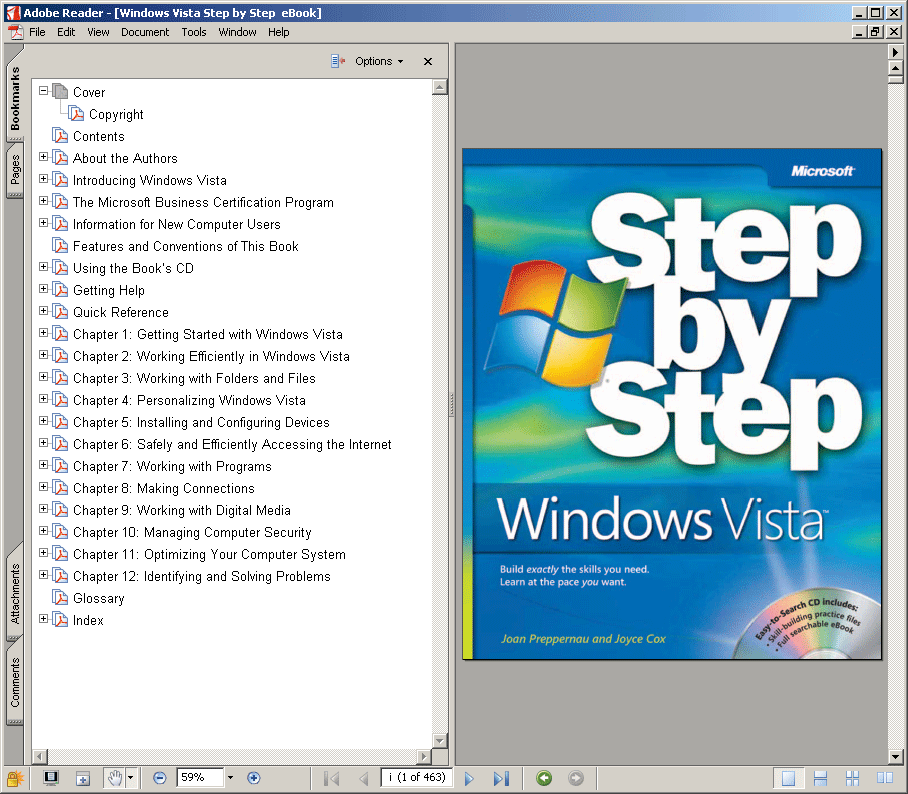Open the Edit menu
908x794 pixels.
pos(66,32)
